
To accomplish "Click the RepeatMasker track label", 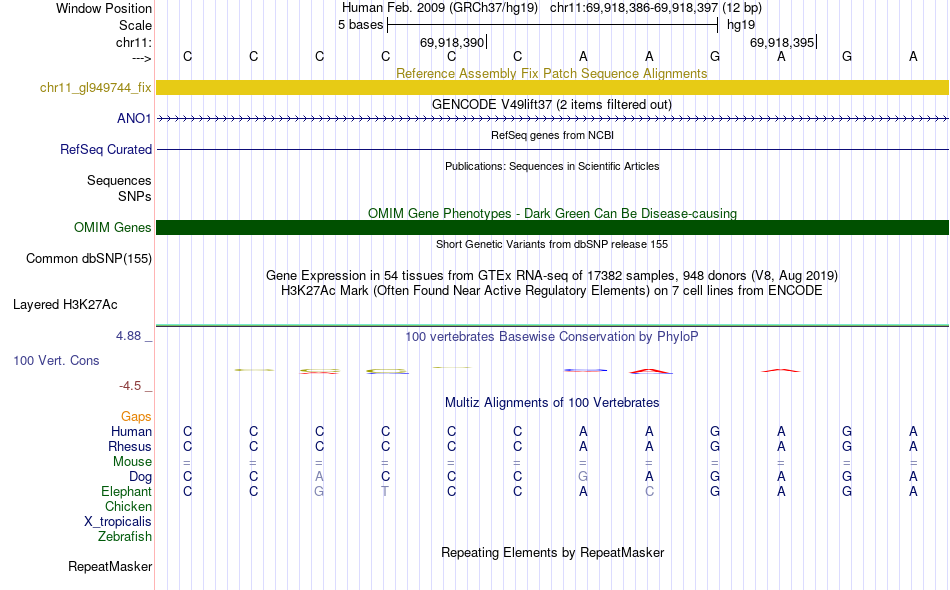I will tap(110, 566).
